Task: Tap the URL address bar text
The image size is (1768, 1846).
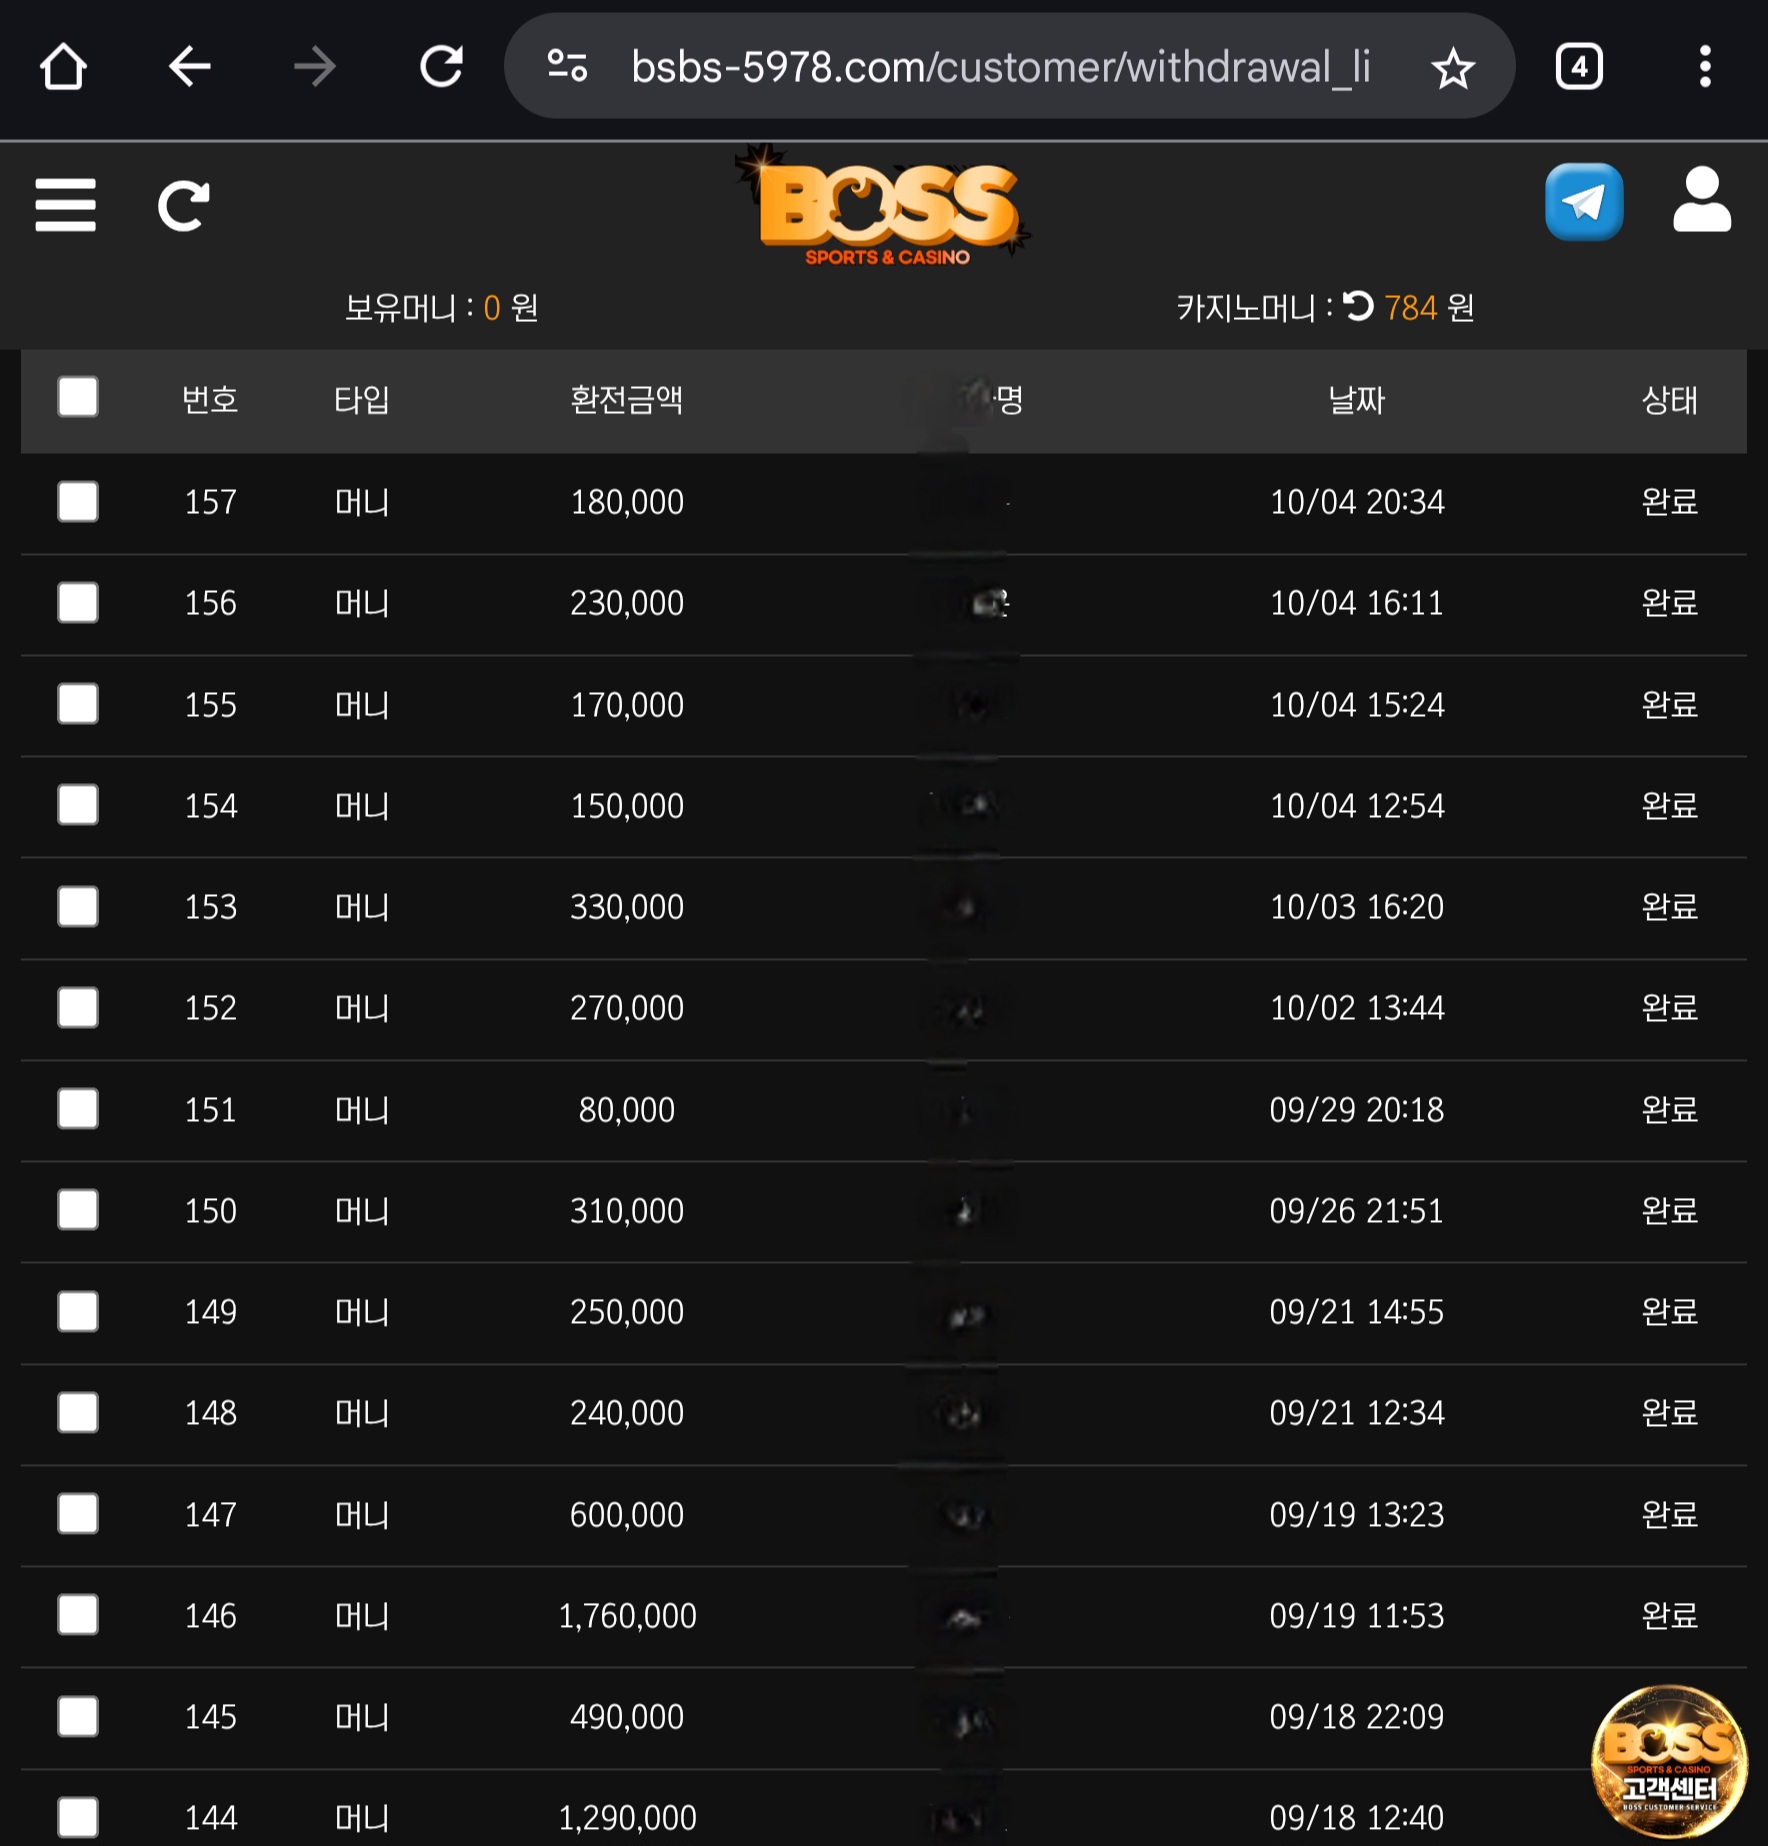Action: coord(1000,68)
